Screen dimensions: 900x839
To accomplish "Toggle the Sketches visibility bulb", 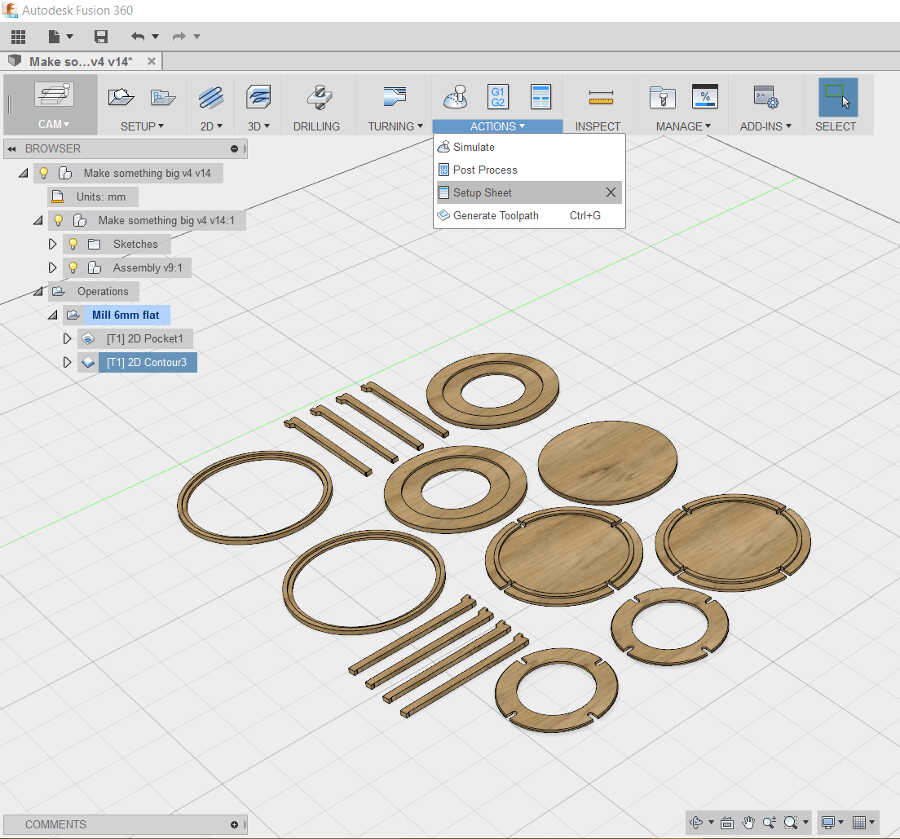I will pyautogui.click(x=73, y=244).
